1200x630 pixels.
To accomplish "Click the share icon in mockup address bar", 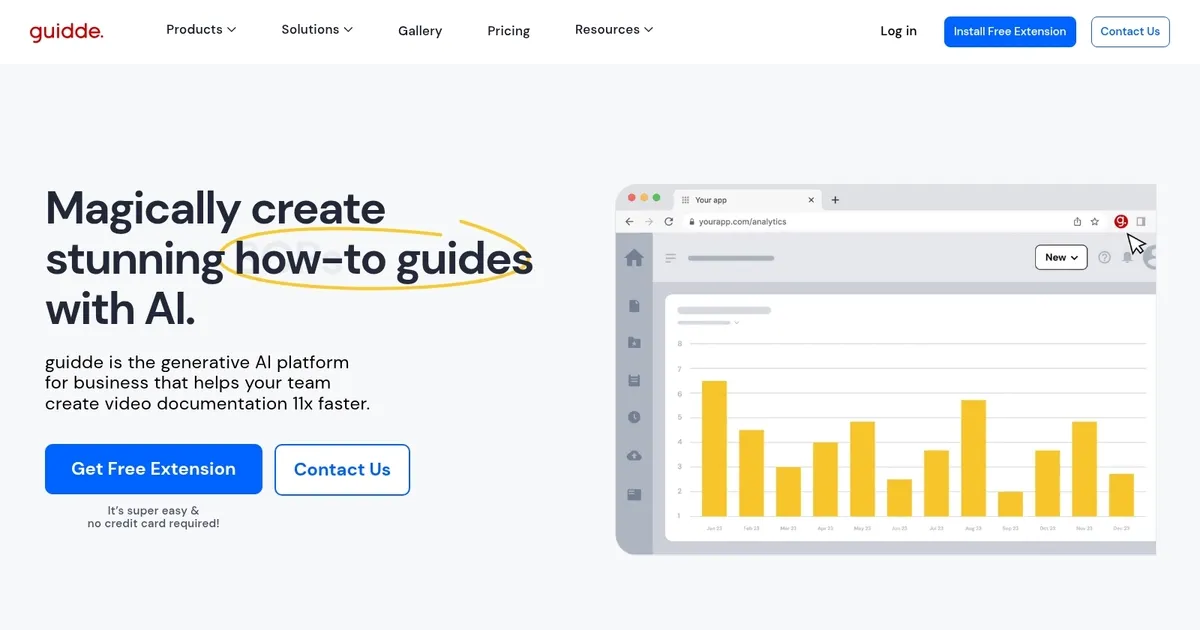I will click(x=1077, y=221).
